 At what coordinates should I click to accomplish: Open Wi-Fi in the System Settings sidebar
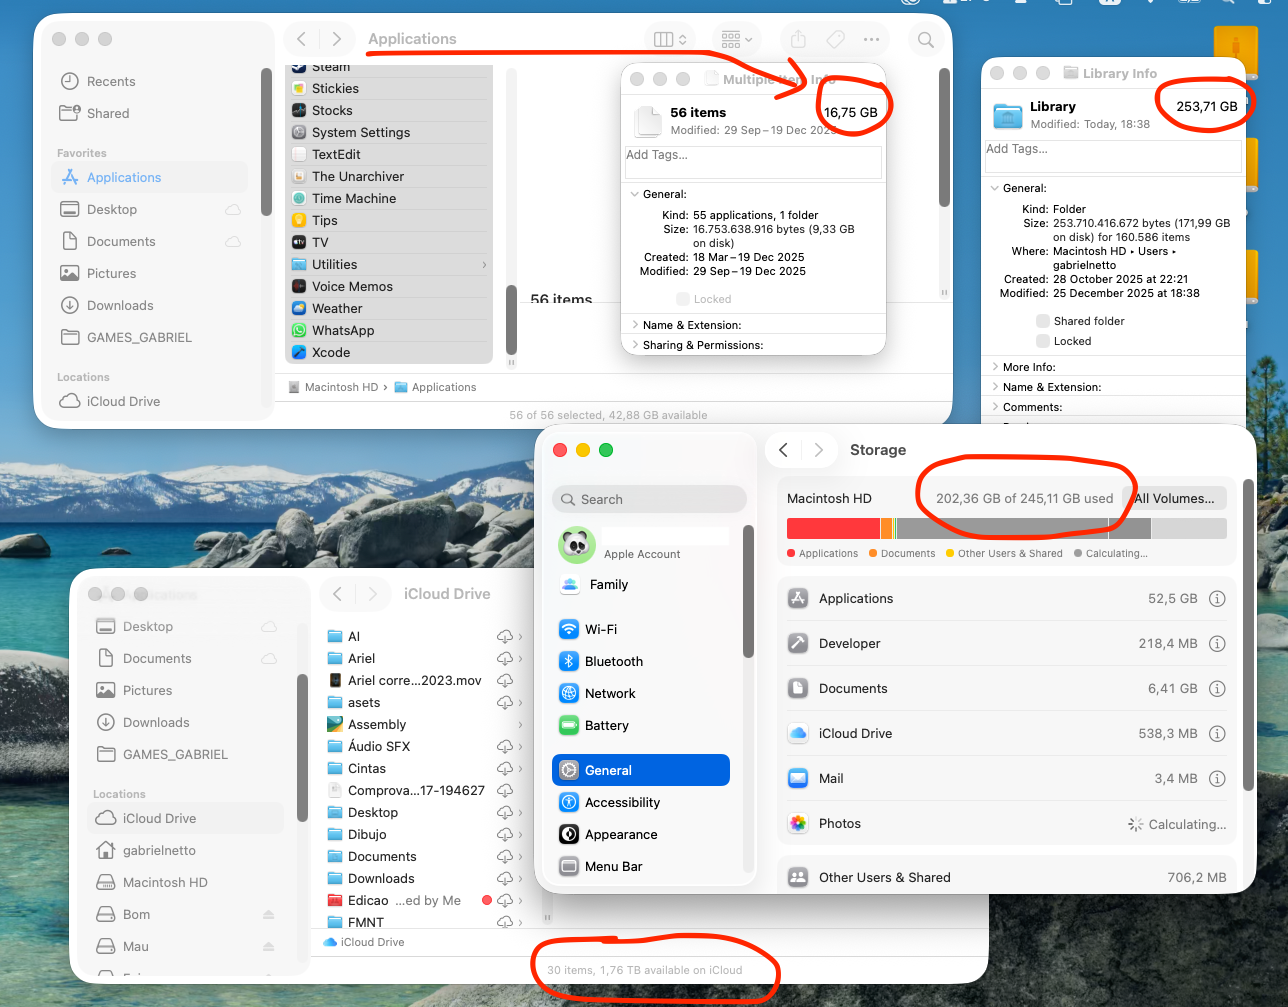pos(641,629)
